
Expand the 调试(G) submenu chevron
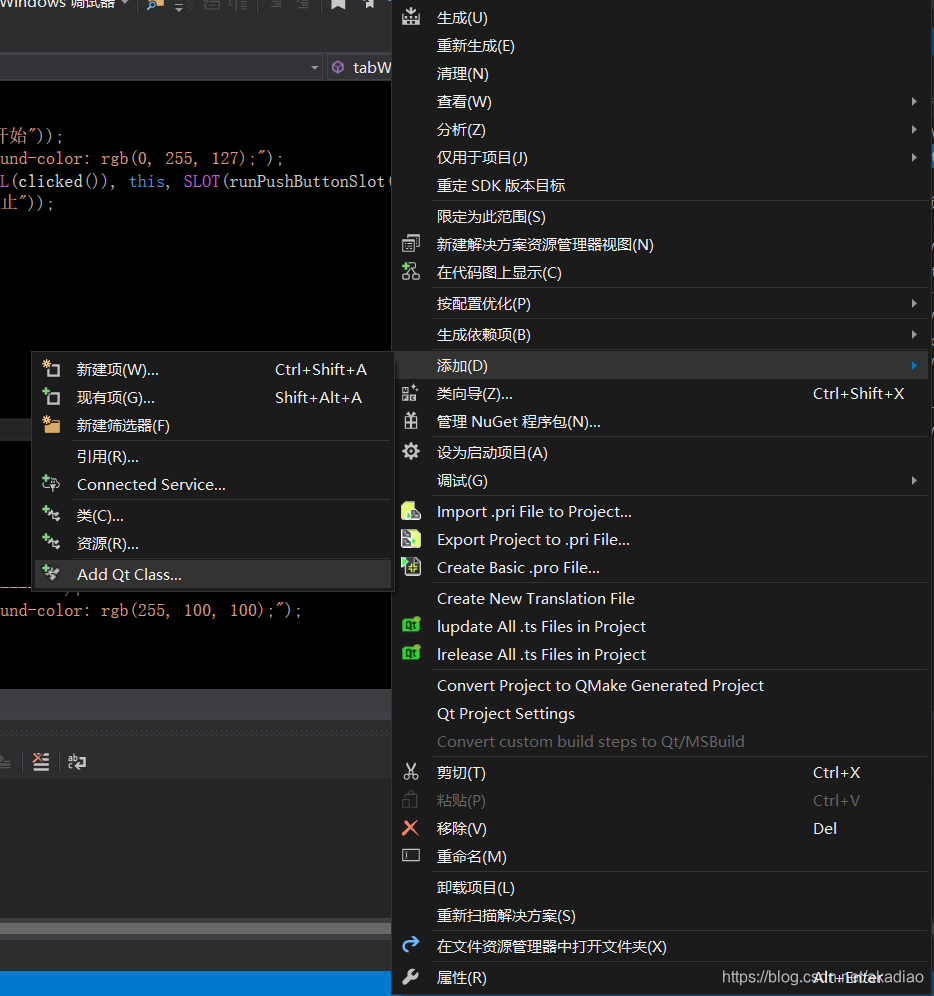[916, 480]
